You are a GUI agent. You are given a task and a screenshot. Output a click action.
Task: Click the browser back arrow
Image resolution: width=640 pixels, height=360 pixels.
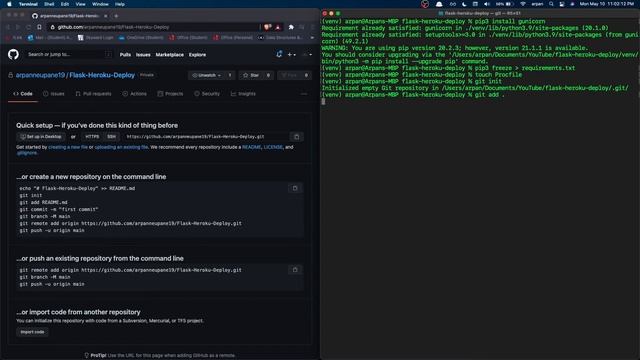[8, 27]
